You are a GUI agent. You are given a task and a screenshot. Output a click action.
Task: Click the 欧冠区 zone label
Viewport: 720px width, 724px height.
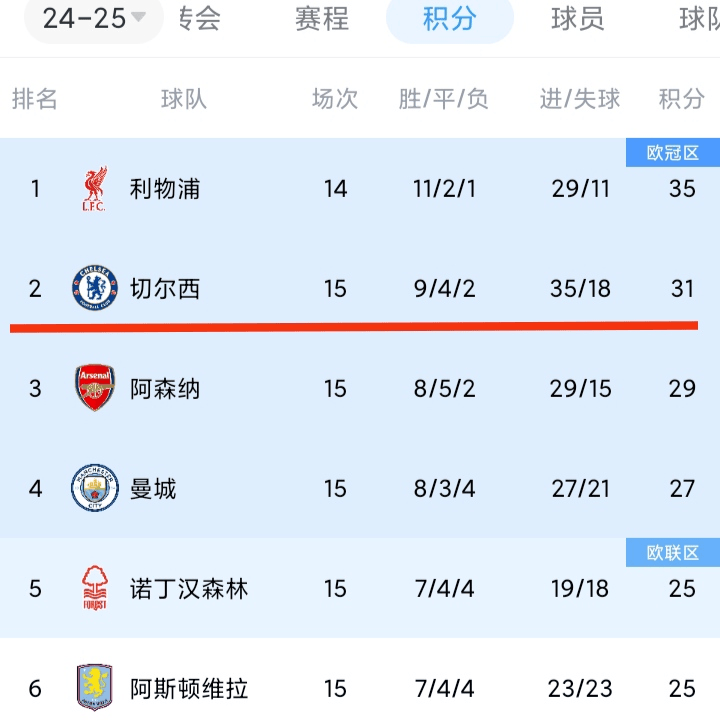(672, 153)
